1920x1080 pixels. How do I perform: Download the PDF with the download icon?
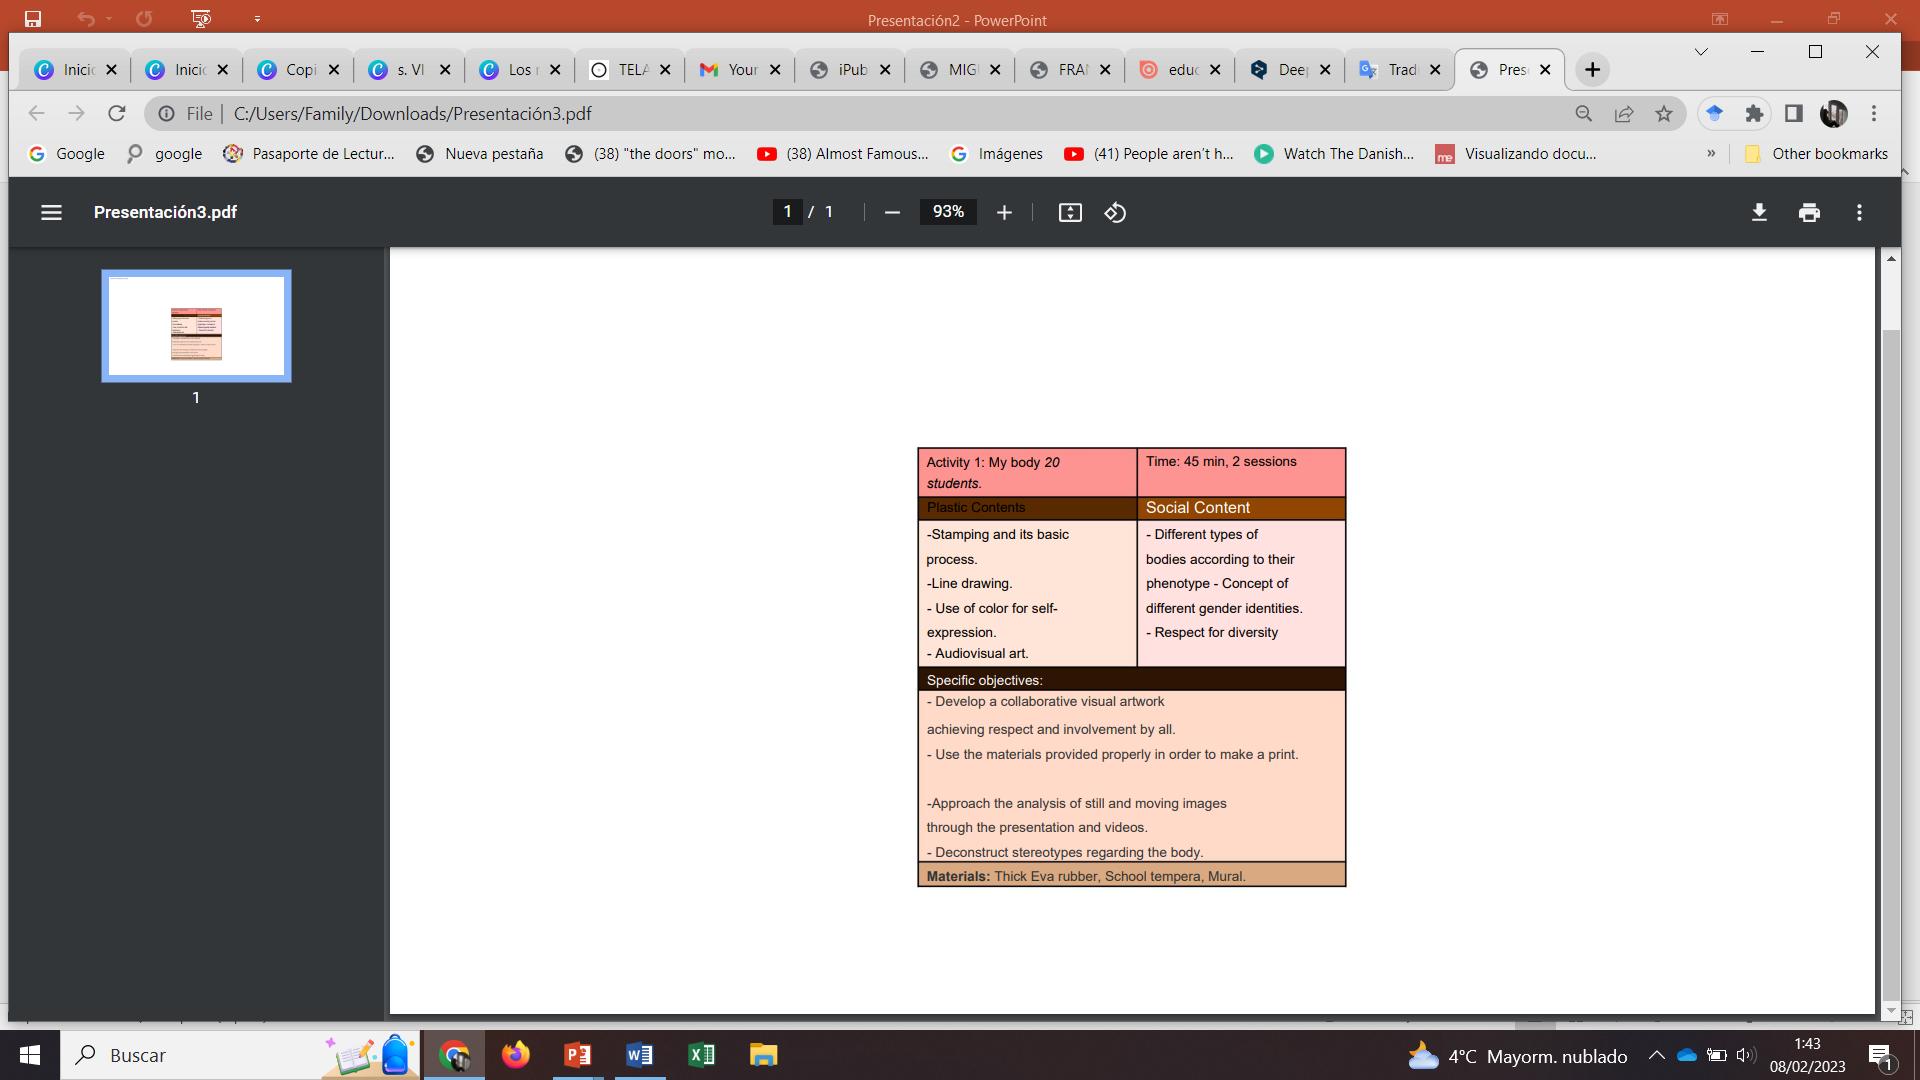pos(1759,212)
